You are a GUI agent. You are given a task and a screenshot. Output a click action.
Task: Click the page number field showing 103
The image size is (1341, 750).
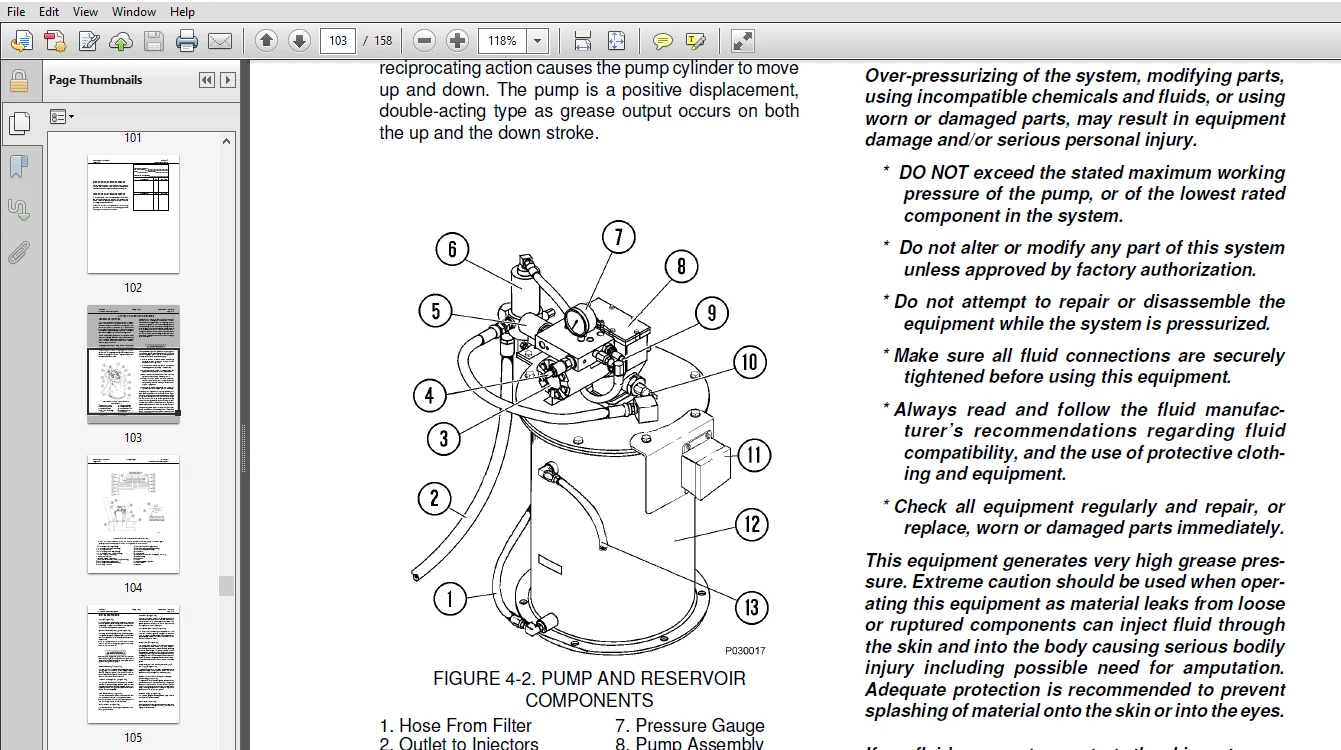point(339,41)
